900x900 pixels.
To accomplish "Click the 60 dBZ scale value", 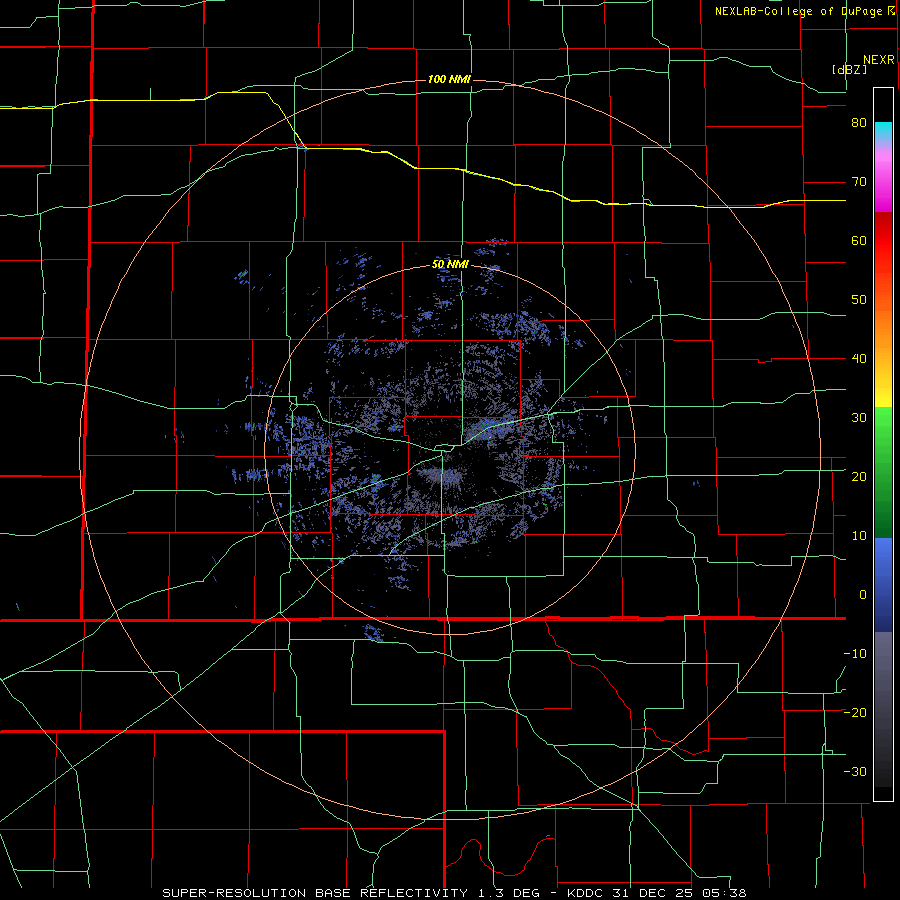I will click(x=859, y=240).
